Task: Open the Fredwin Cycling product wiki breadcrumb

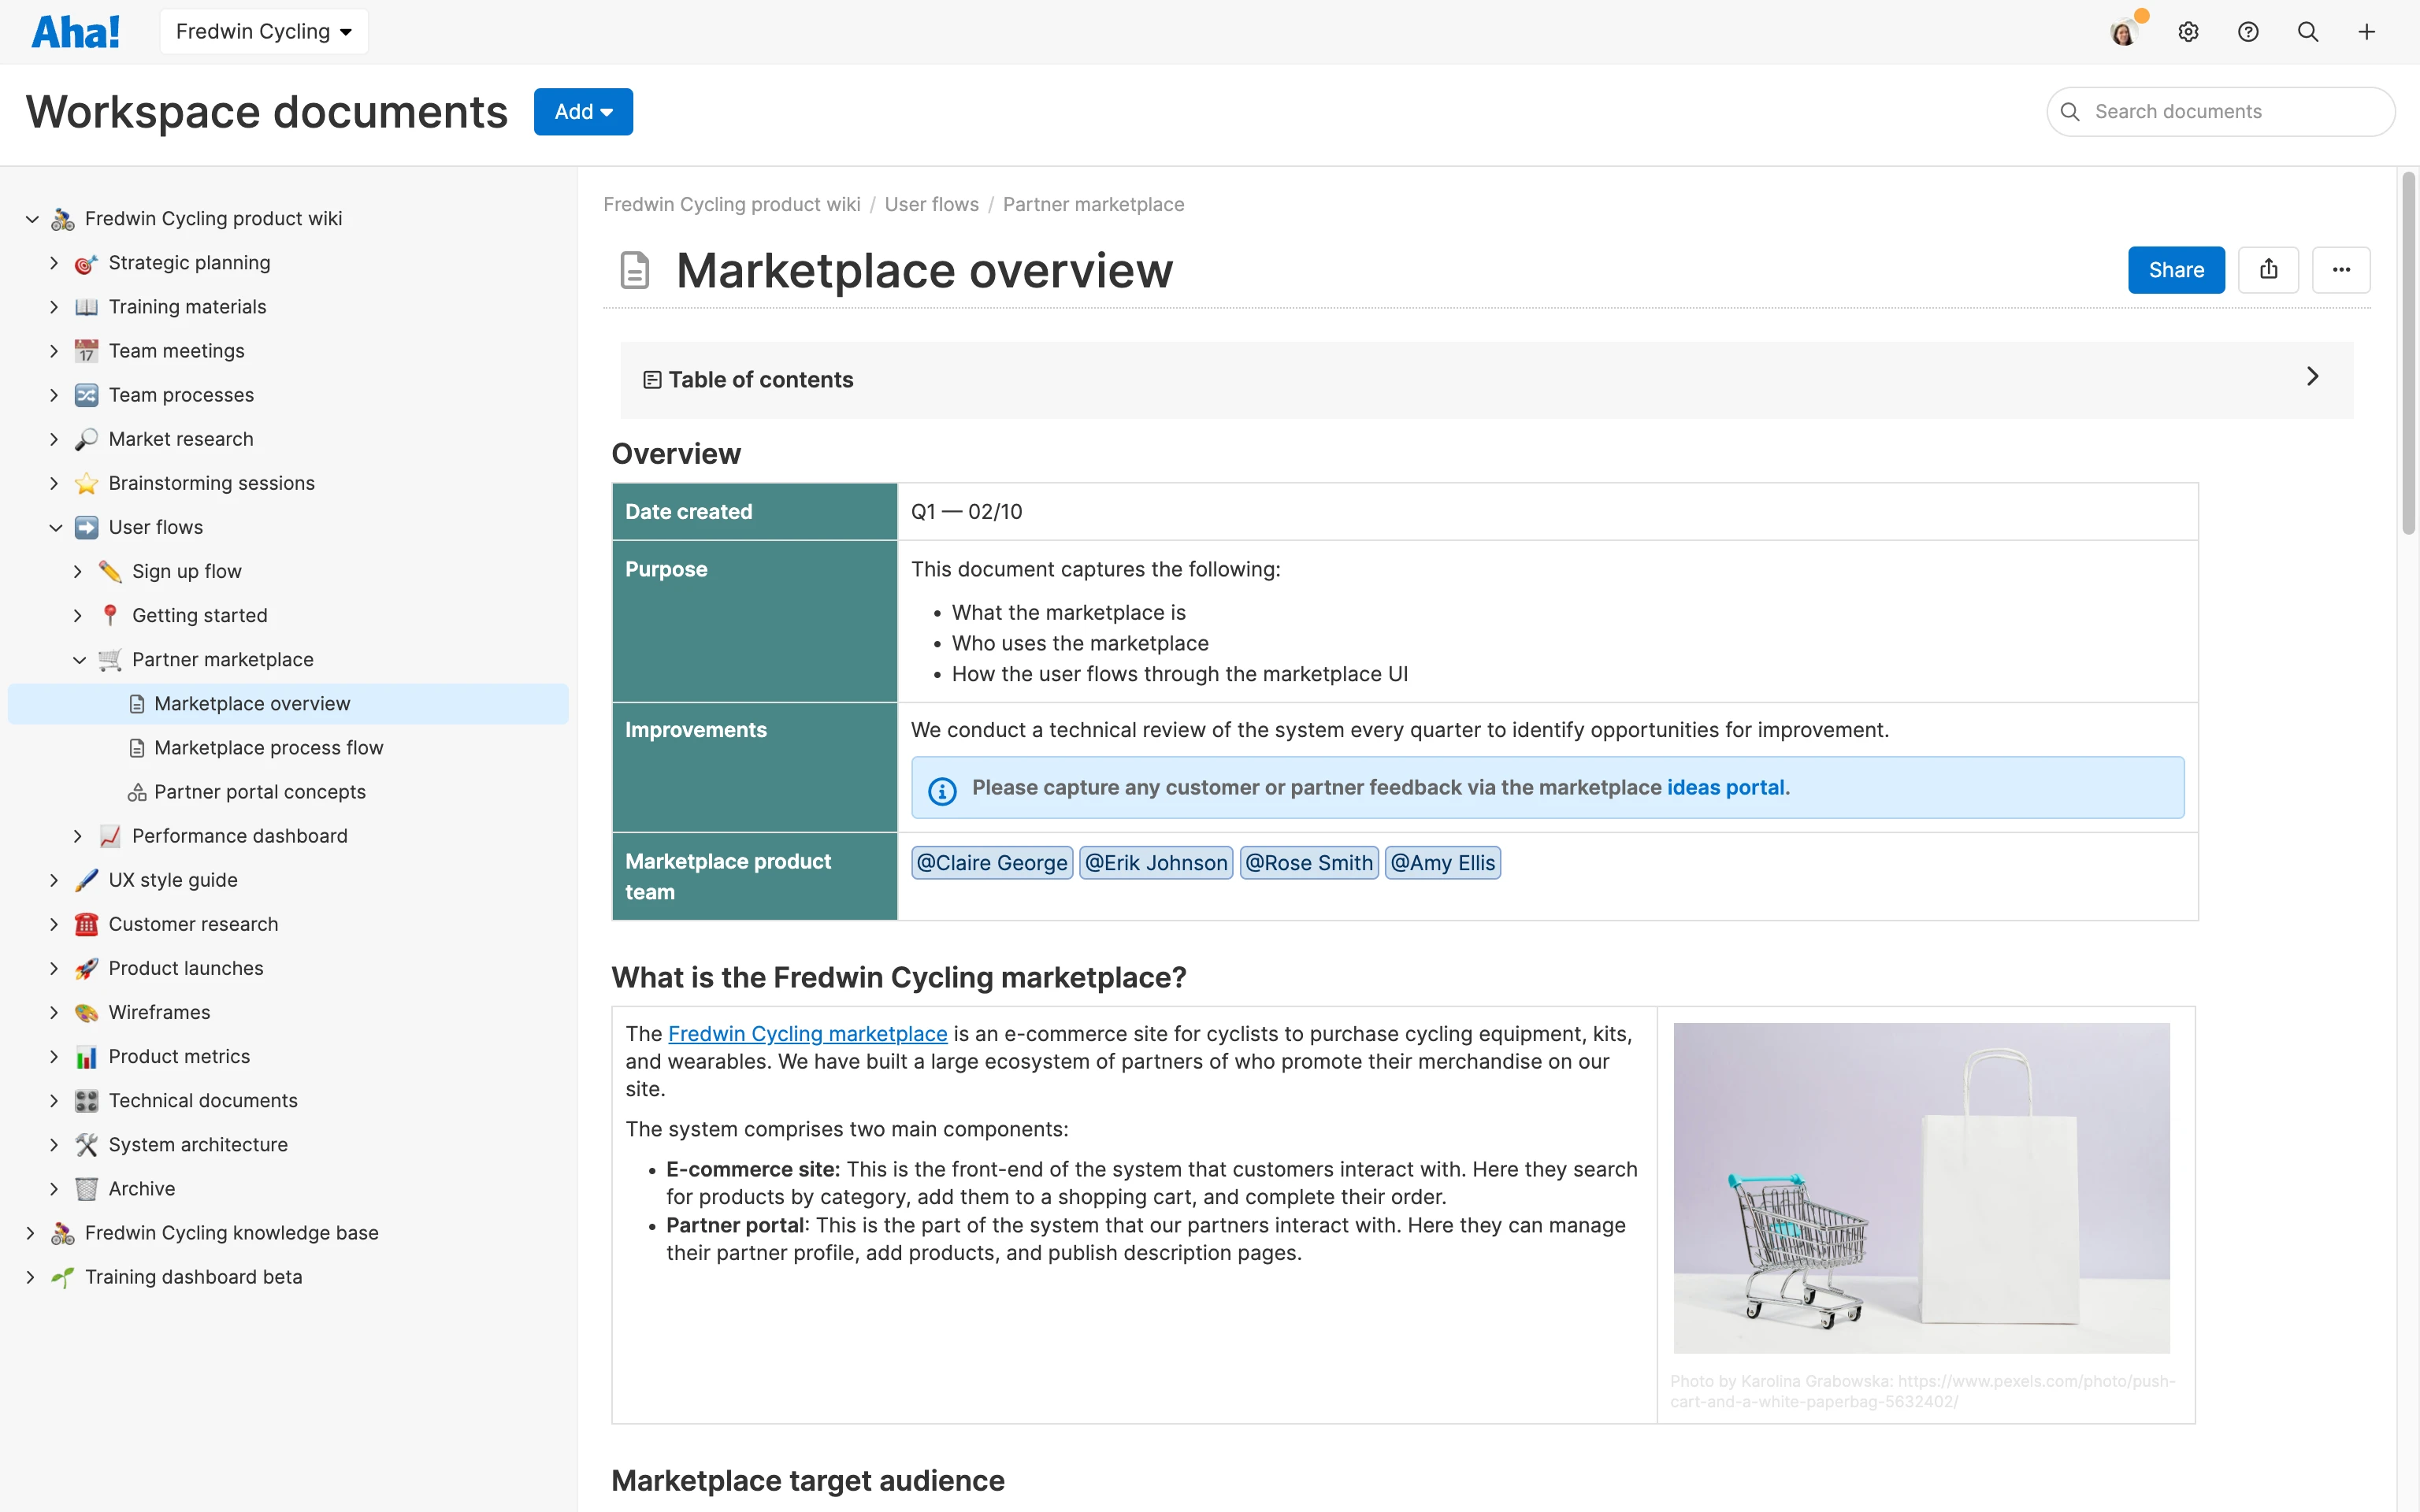Action: click(731, 204)
